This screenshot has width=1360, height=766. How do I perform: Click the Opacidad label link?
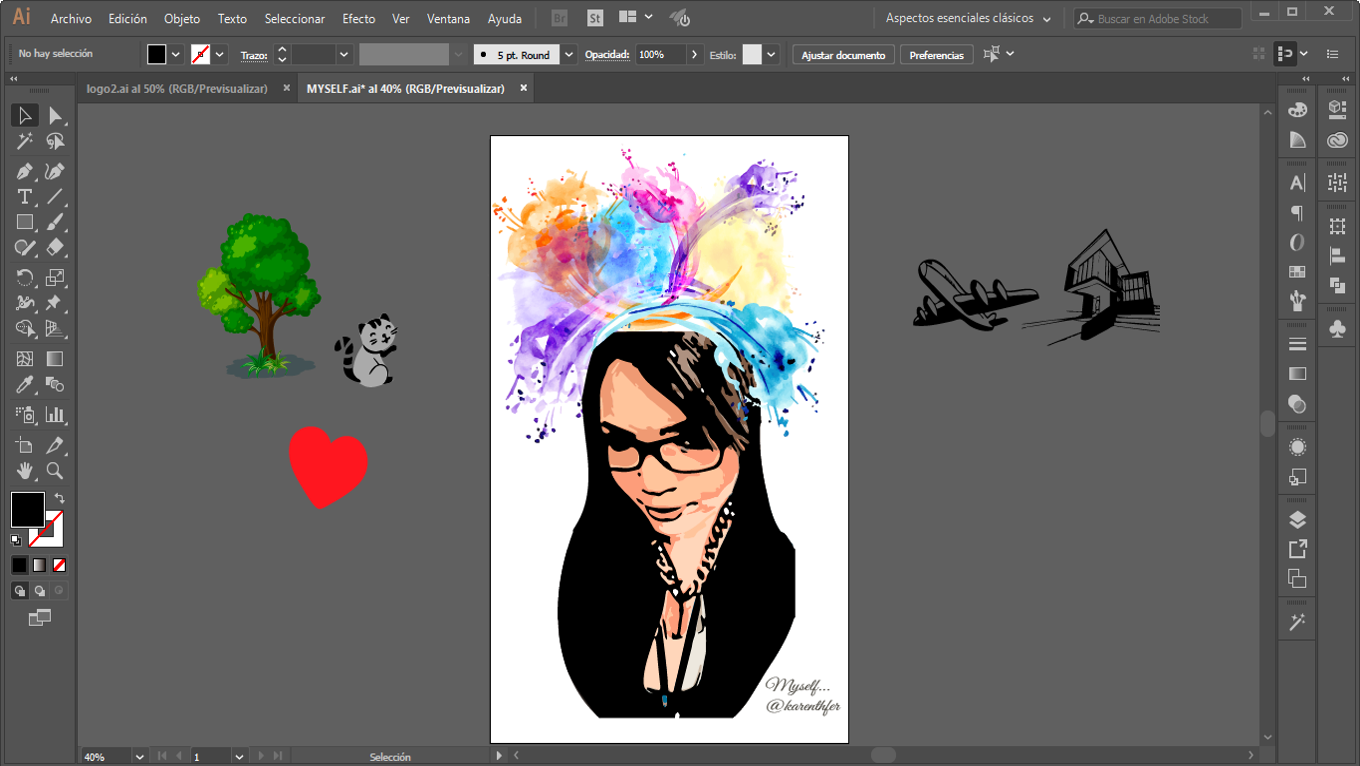tap(606, 55)
